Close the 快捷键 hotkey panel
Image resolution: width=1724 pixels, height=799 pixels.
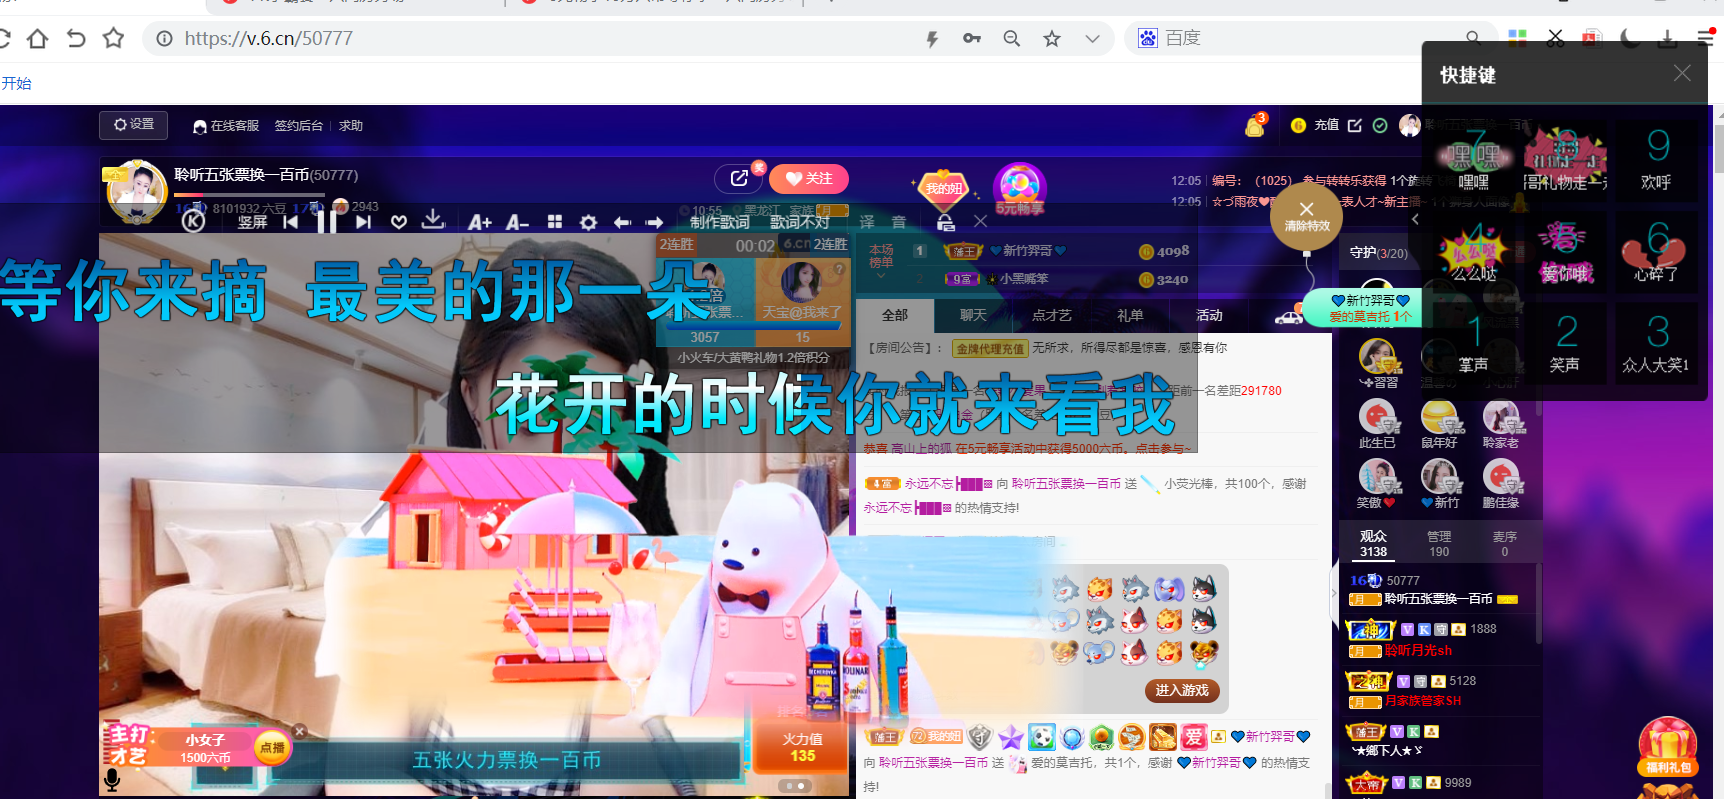pos(1682,73)
